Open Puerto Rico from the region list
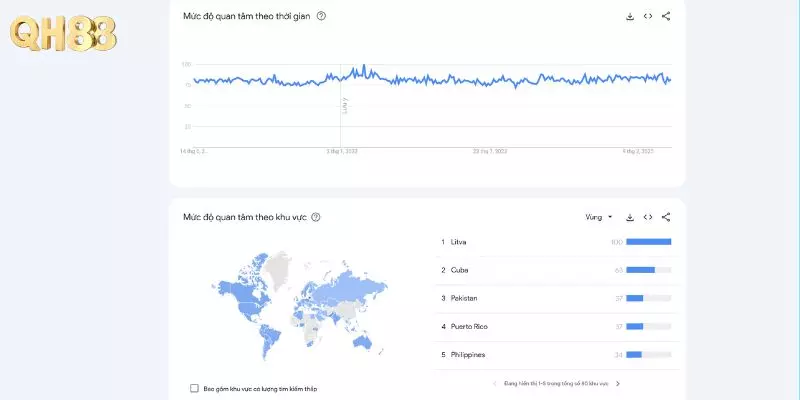The height and width of the screenshot is (400, 800). click(x=470, y=326)
